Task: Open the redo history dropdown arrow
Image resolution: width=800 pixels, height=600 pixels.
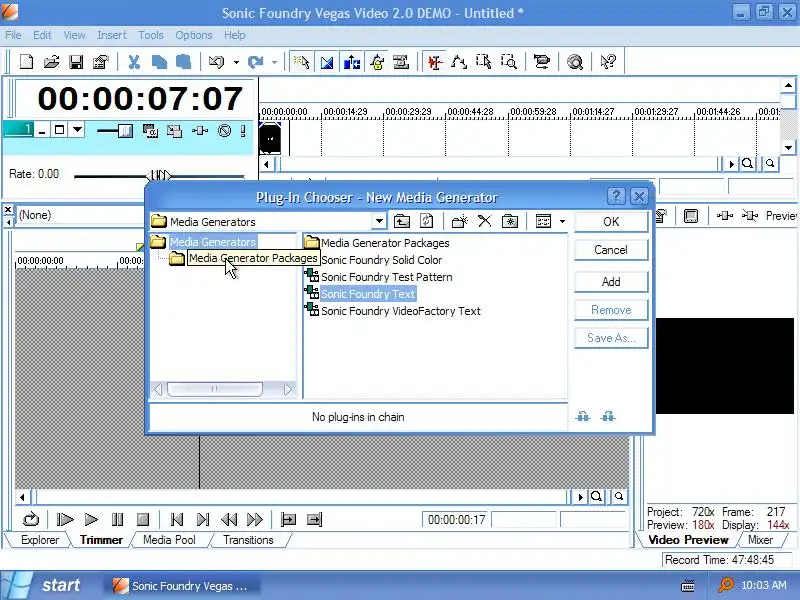Action: pos(274,62)
